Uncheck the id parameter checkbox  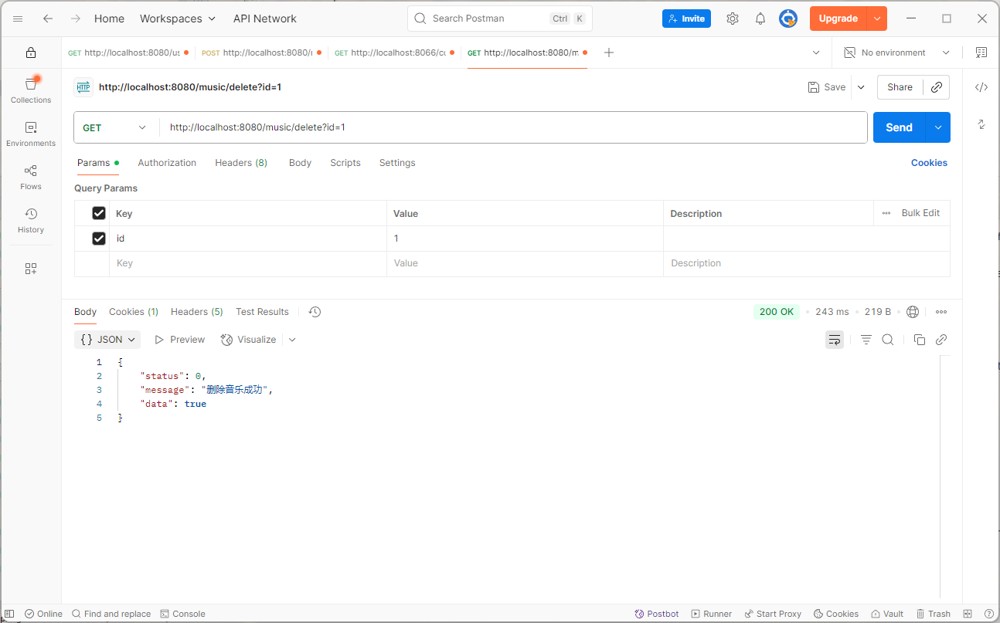coord(99,238)
